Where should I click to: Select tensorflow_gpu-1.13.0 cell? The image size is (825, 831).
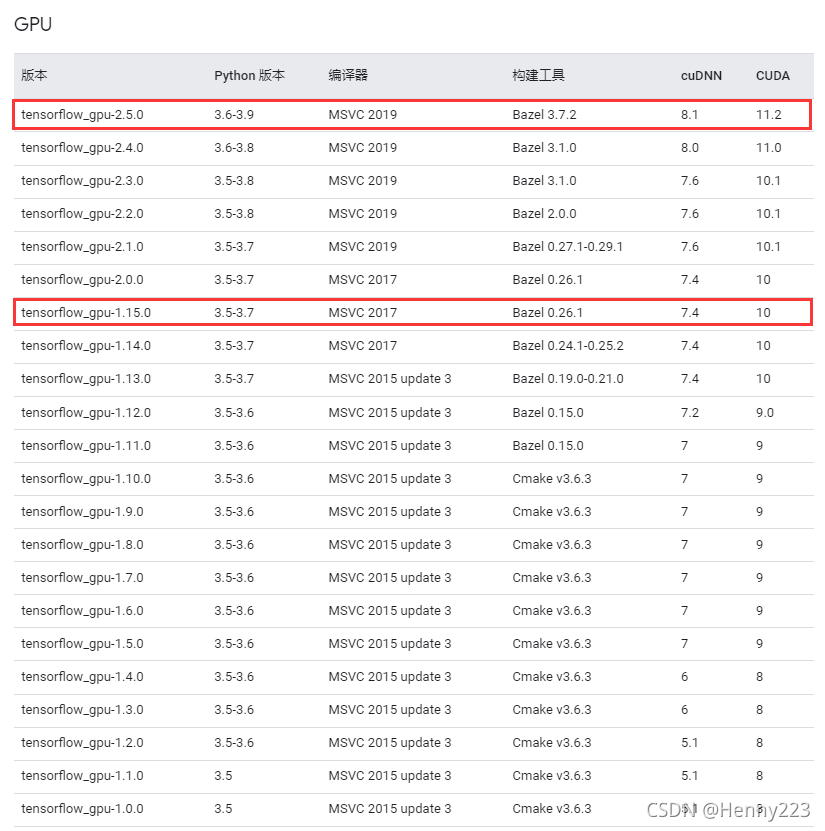[86, 379]
